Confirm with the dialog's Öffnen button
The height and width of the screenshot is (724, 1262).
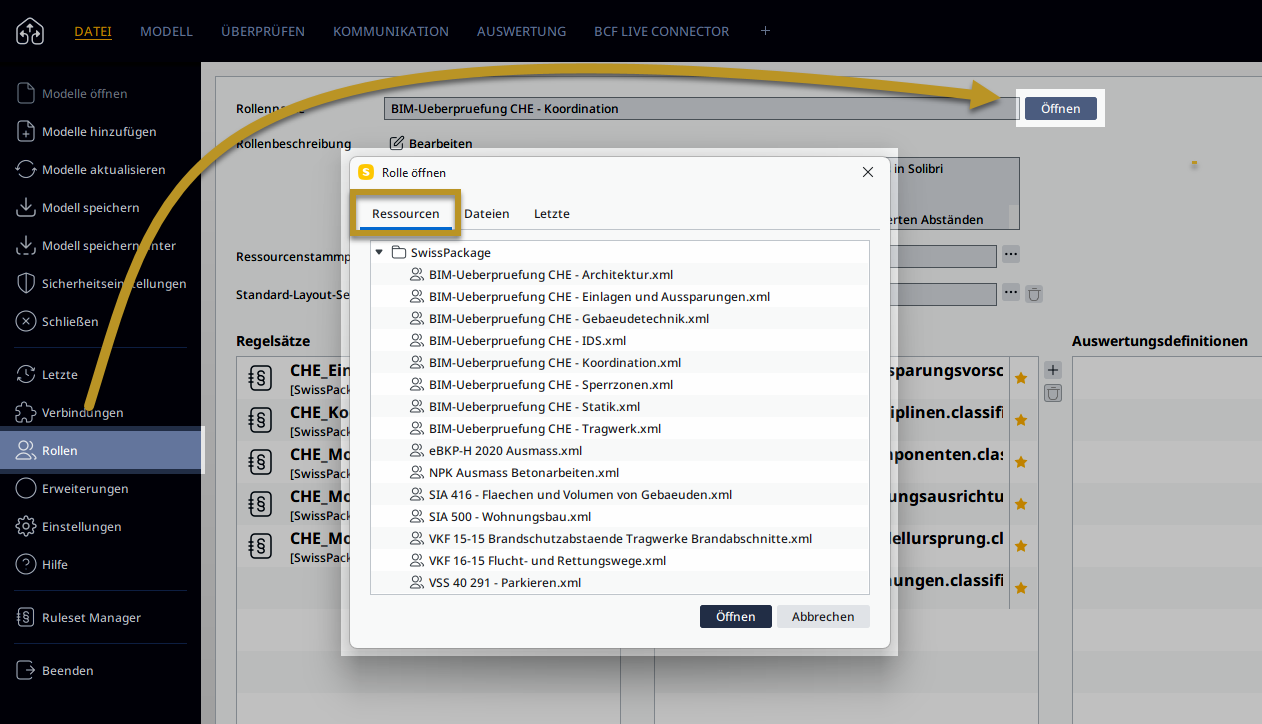735,616
